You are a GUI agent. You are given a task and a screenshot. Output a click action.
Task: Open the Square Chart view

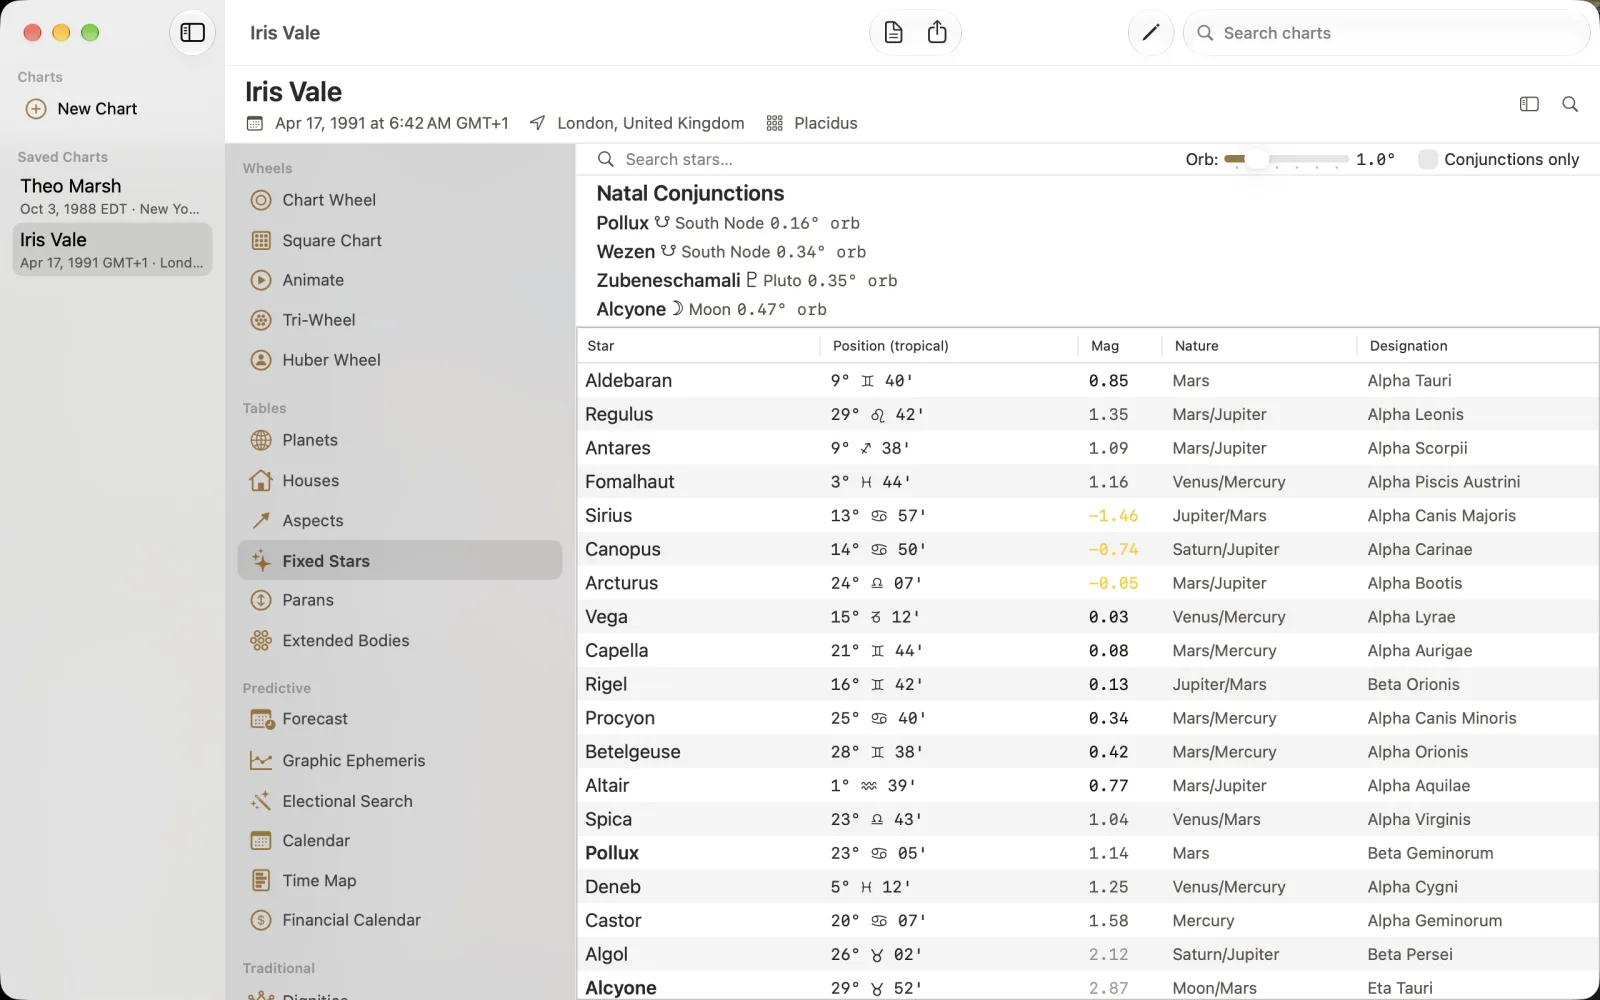pos(400,240)
